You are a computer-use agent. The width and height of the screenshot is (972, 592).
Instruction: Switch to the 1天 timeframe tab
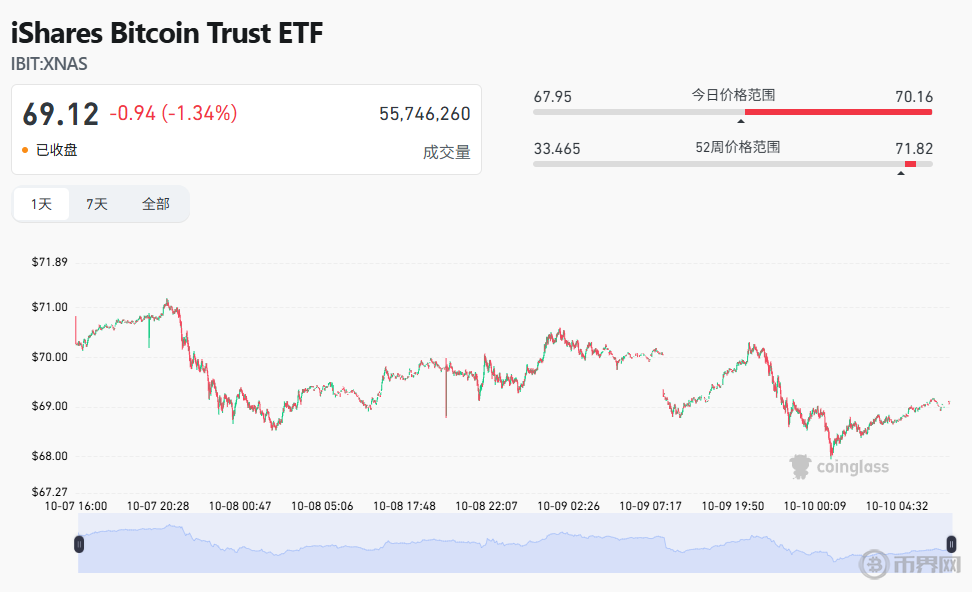point(41,204)
